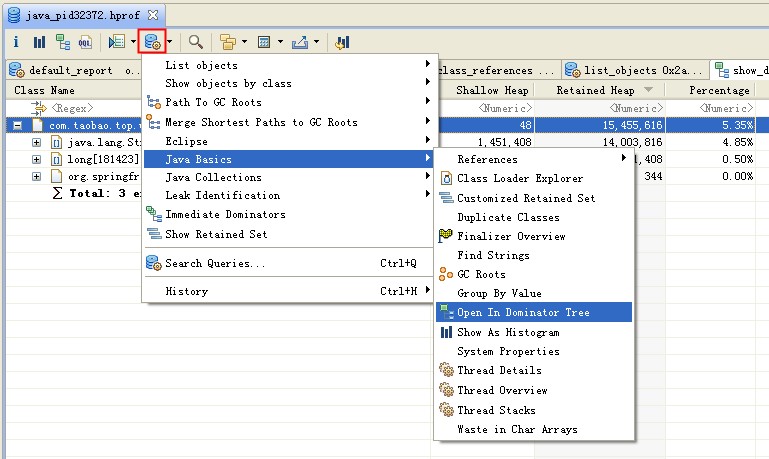Expand the long[181423] tree row
Image resolution: width=769 pixels, height=459 pixels.
(x=37, y=160)
